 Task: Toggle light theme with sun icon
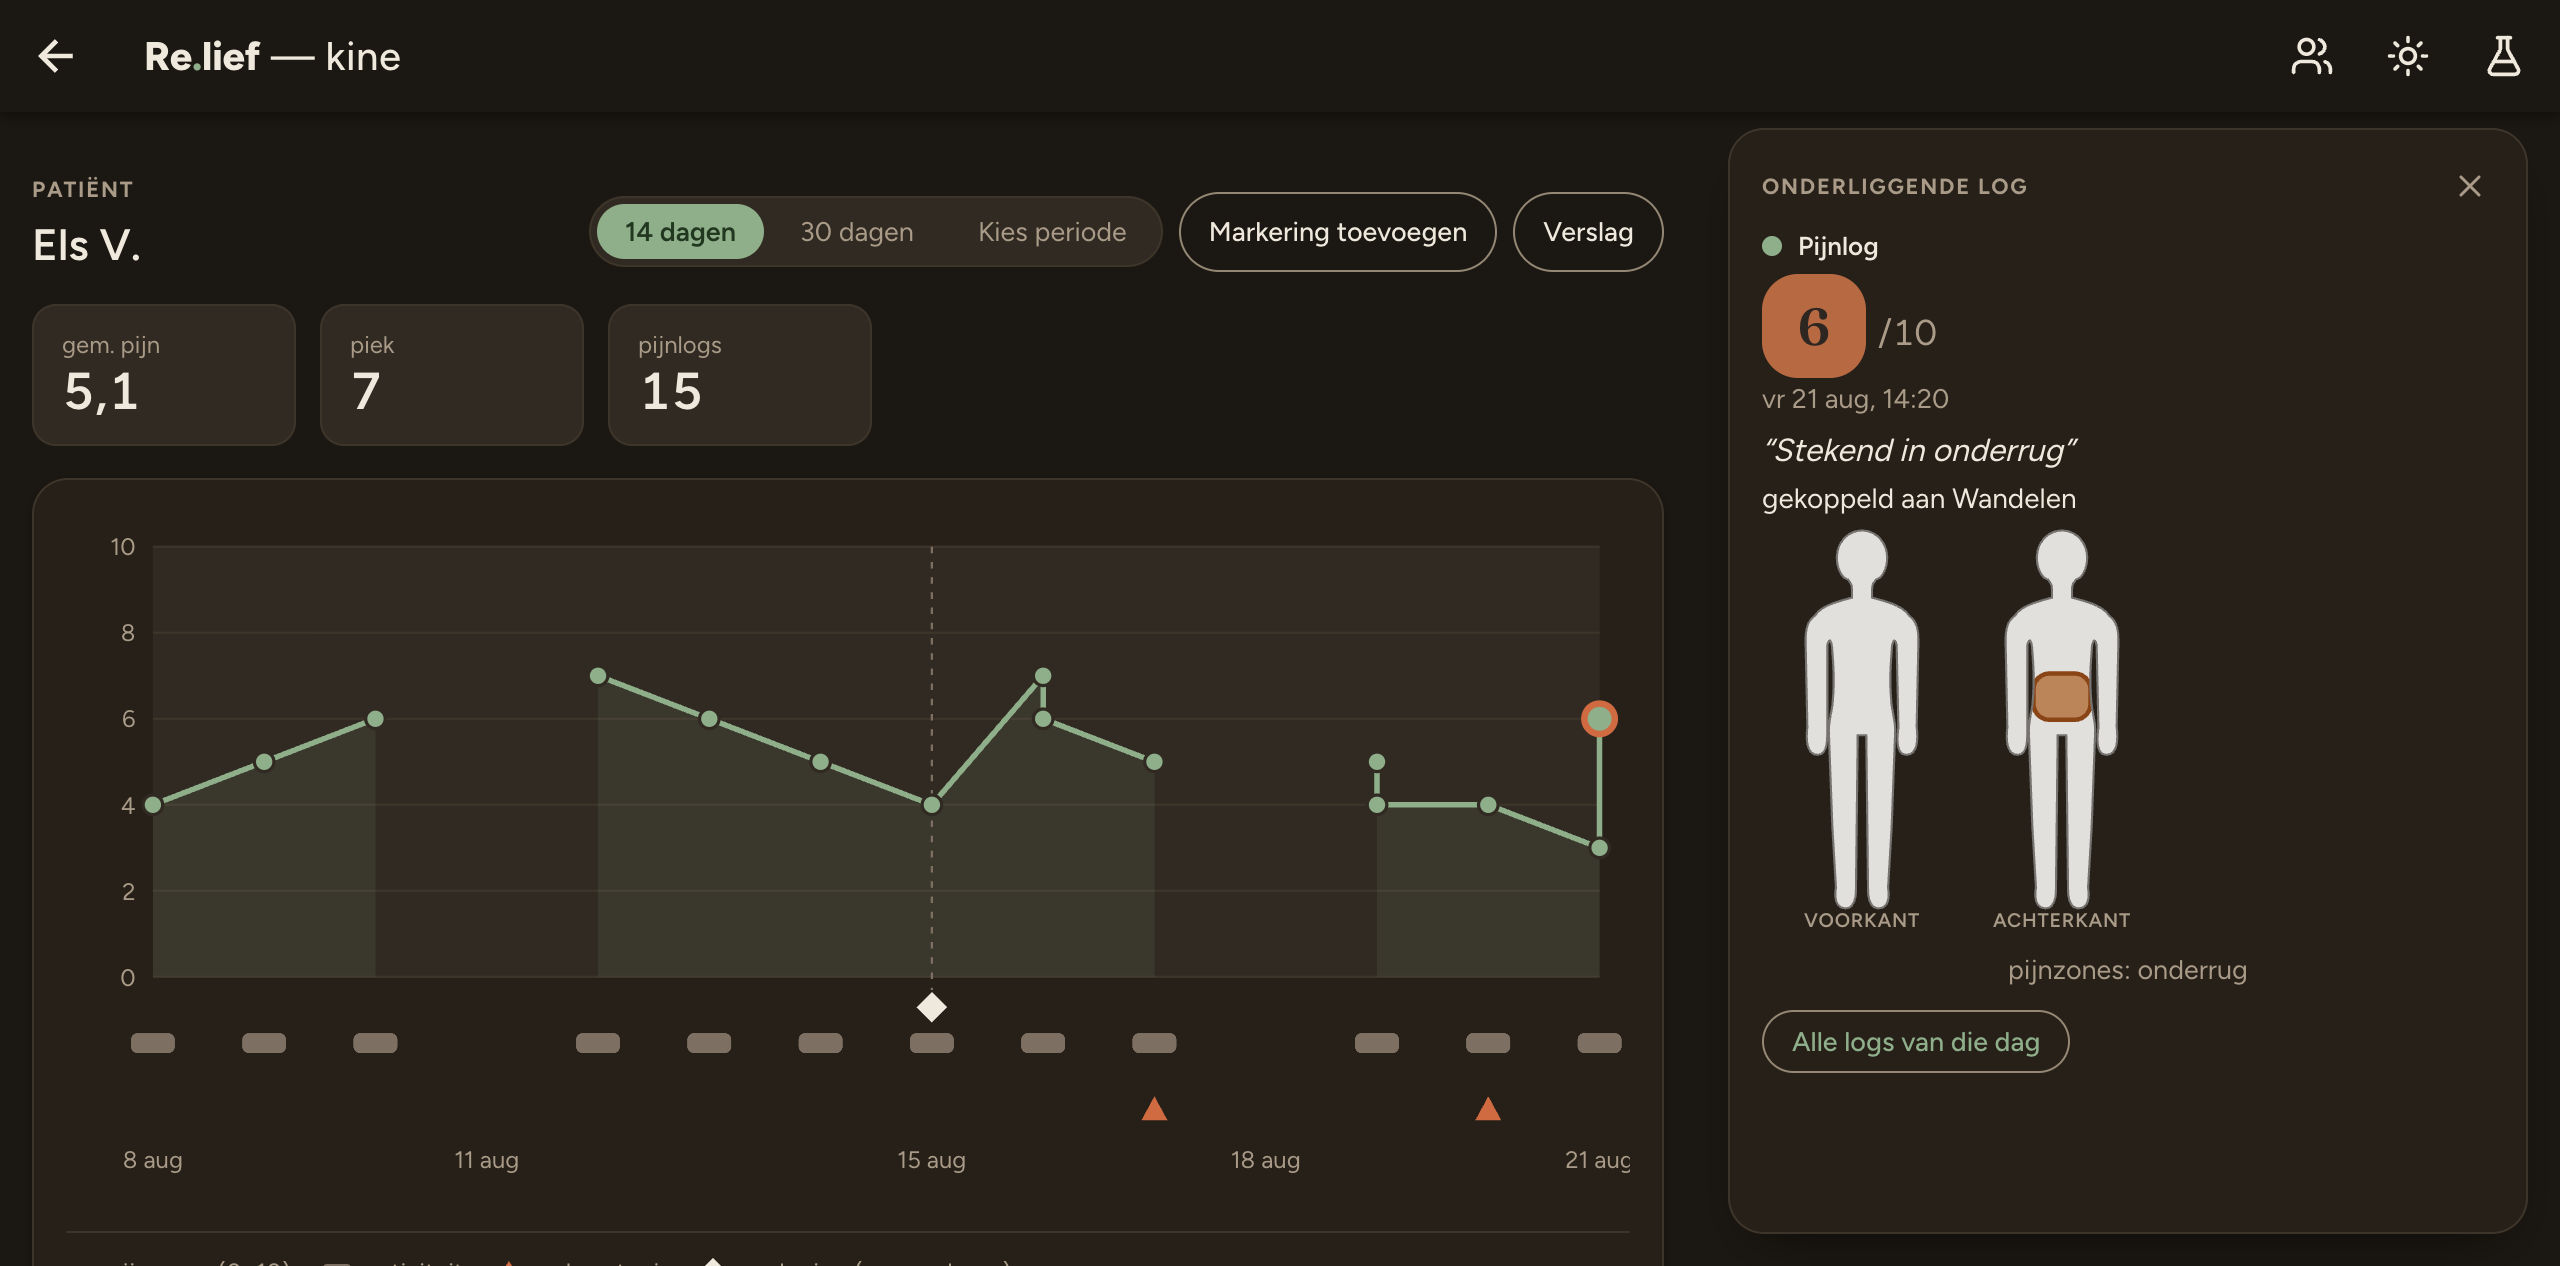click(2407, 56)
